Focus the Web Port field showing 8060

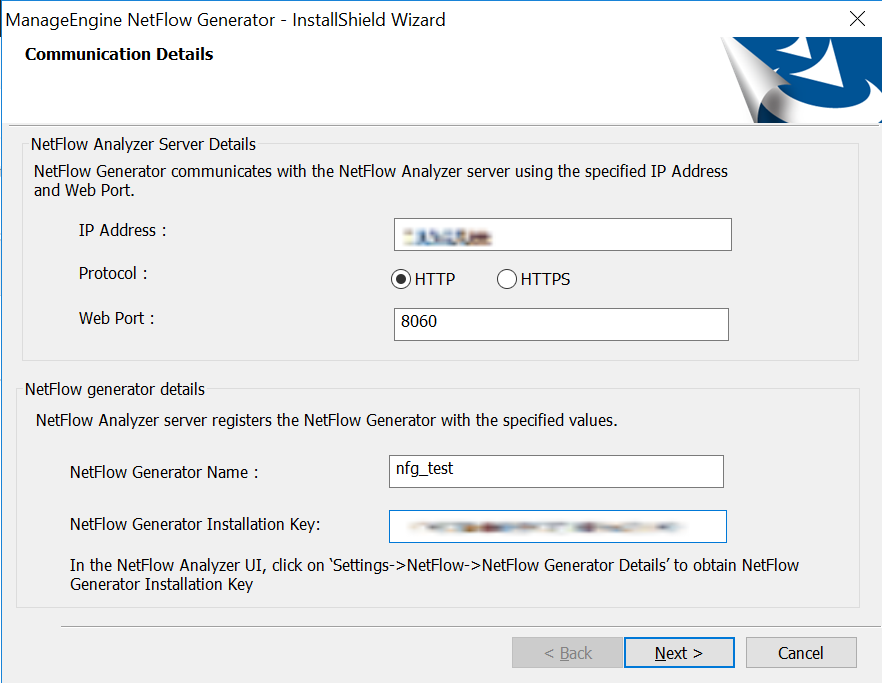tap(561, 324)
